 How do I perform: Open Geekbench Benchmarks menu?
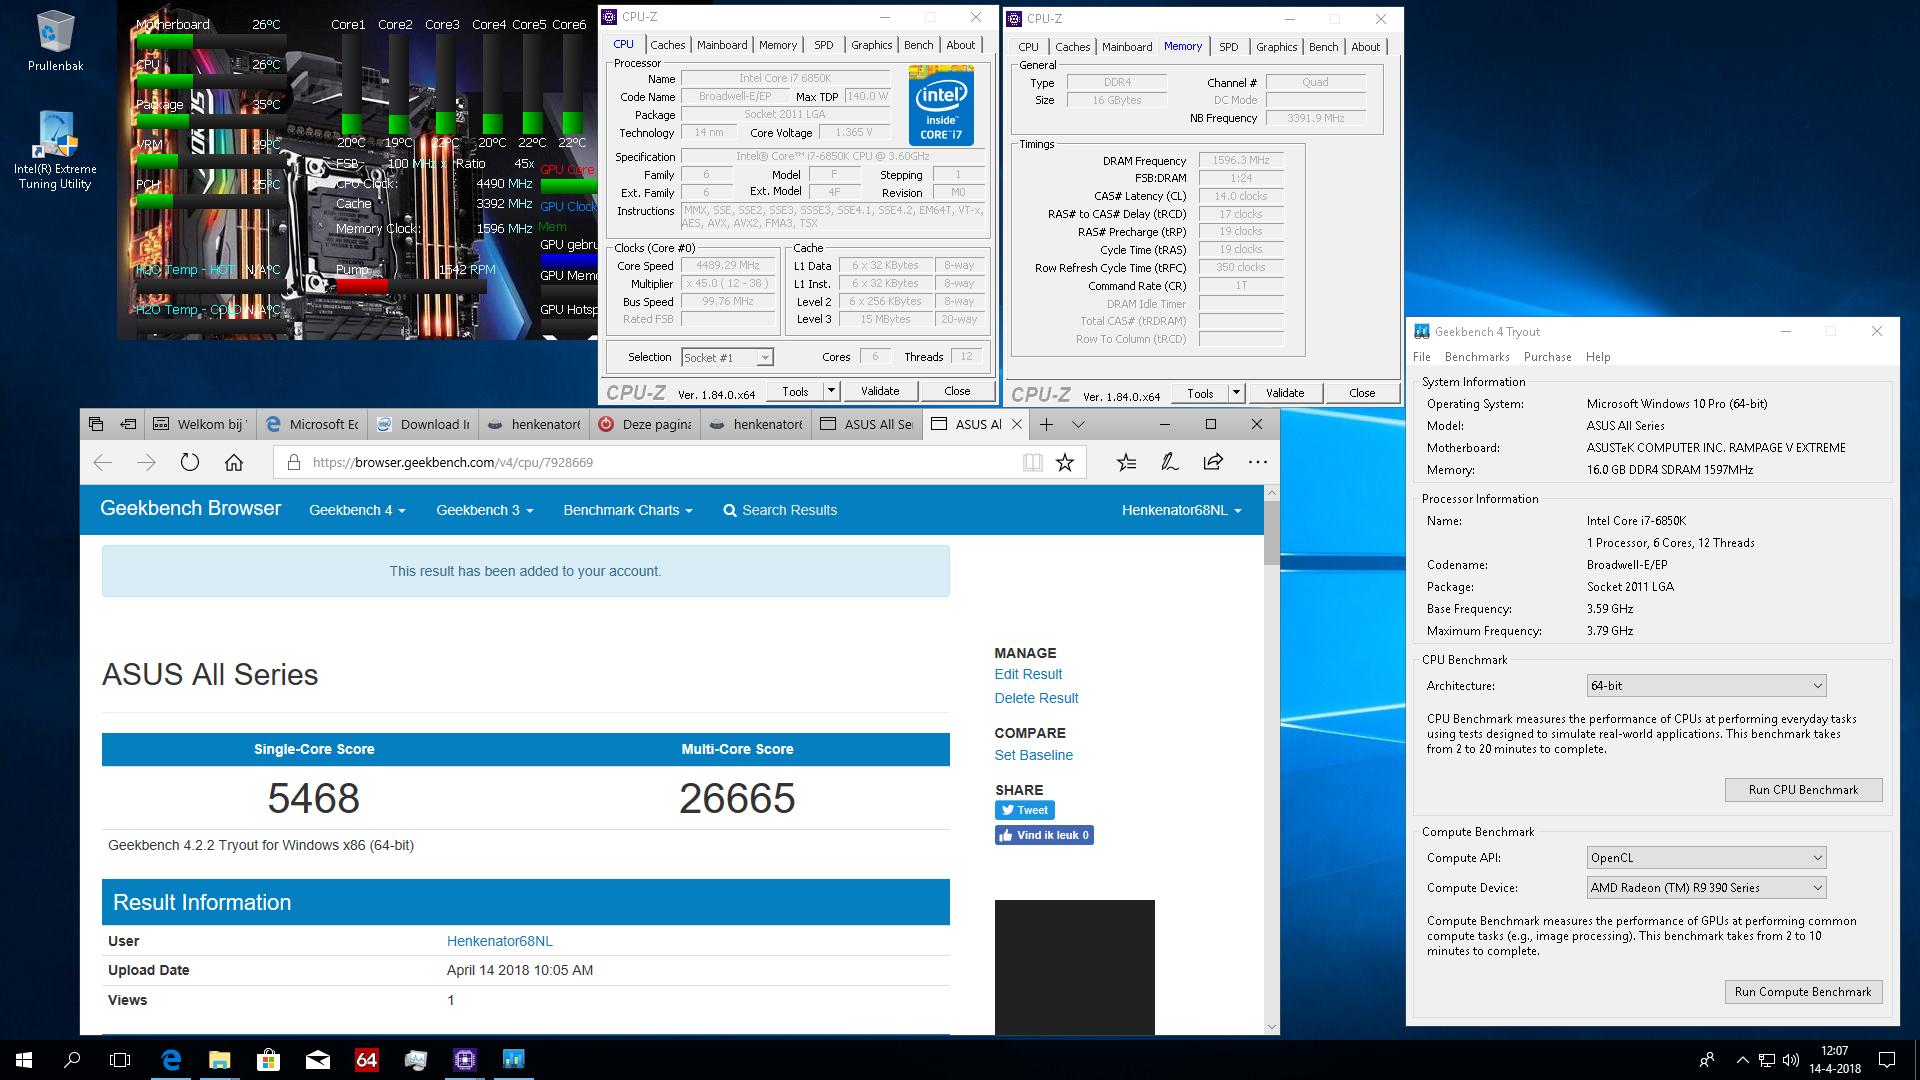[1476, 357]
